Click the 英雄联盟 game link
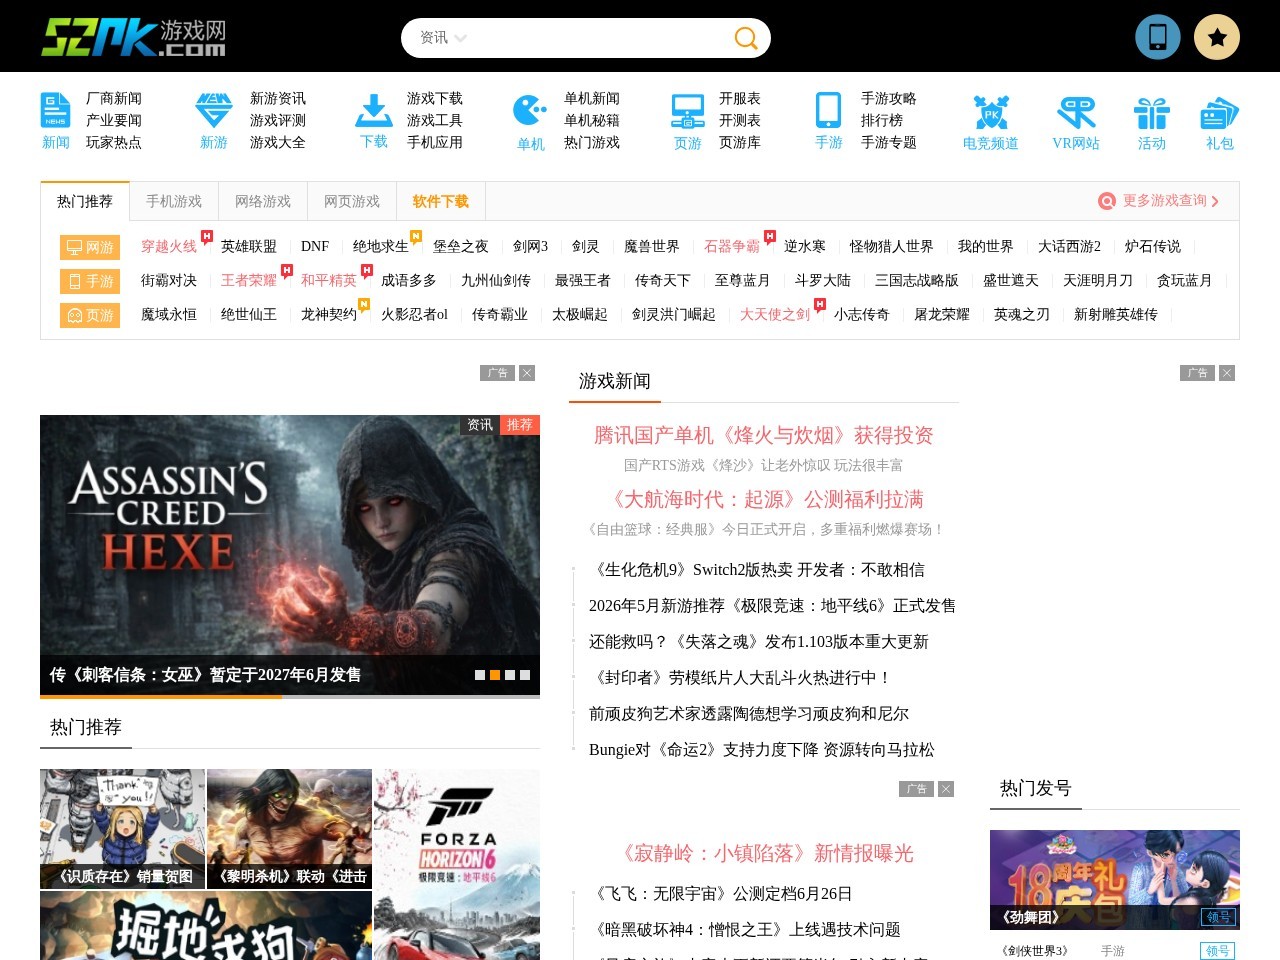This screenshot has width=1280, height=960. point(249,247)
